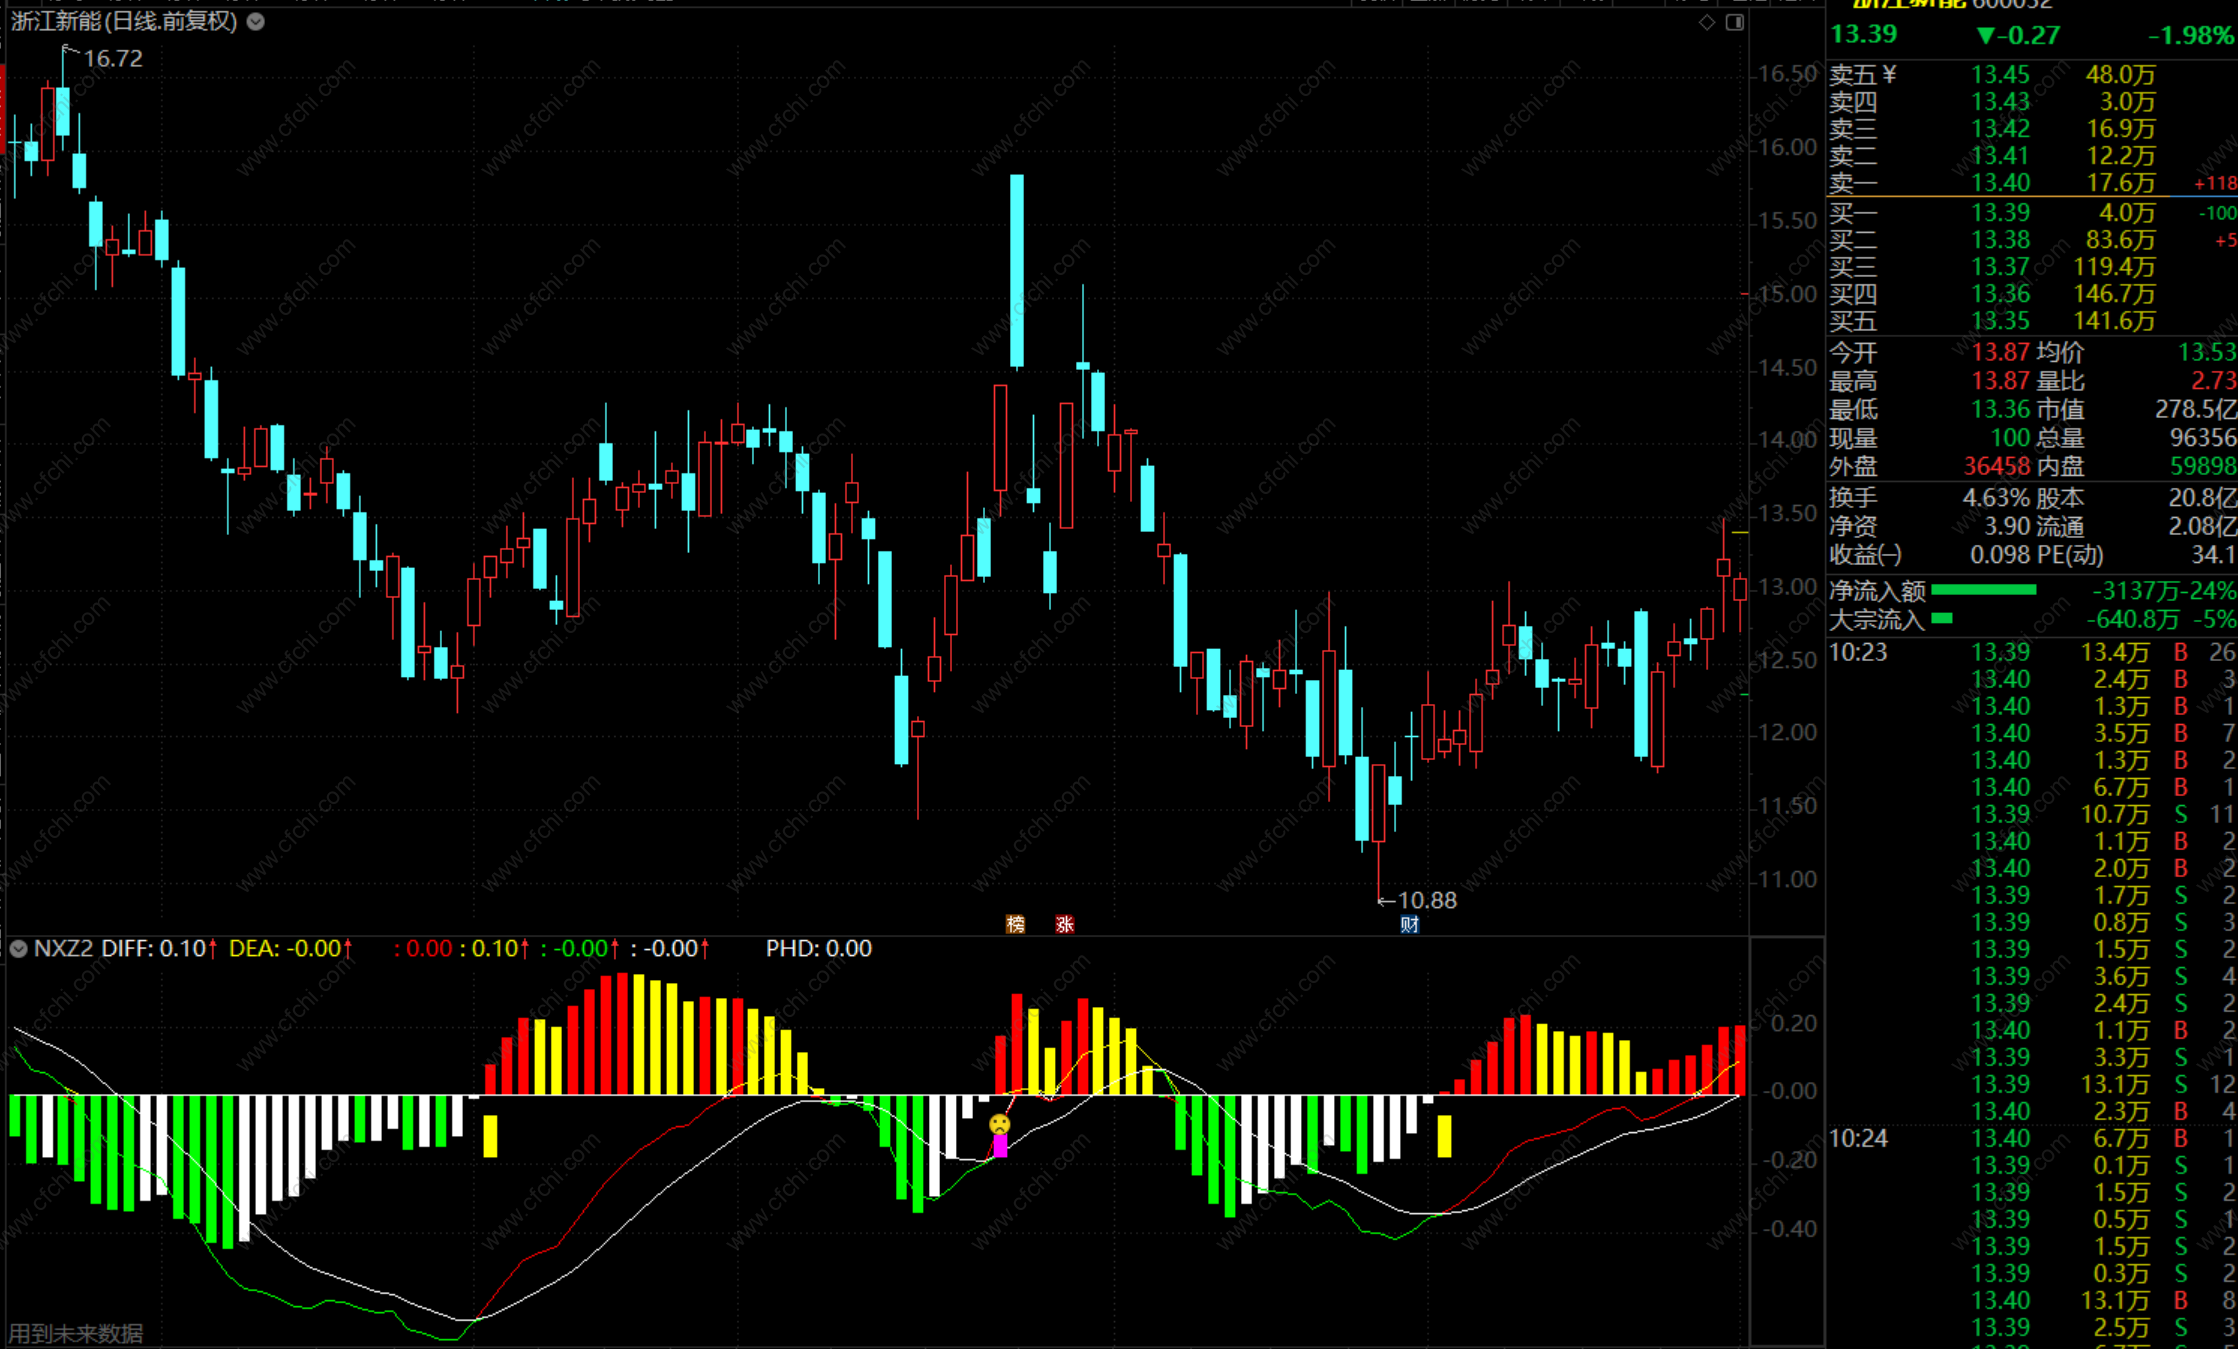The height and width of the screenshot is (1349, 2238).
Task: Click the red 涨 marker icon
Action: (x=1064, y=924)
